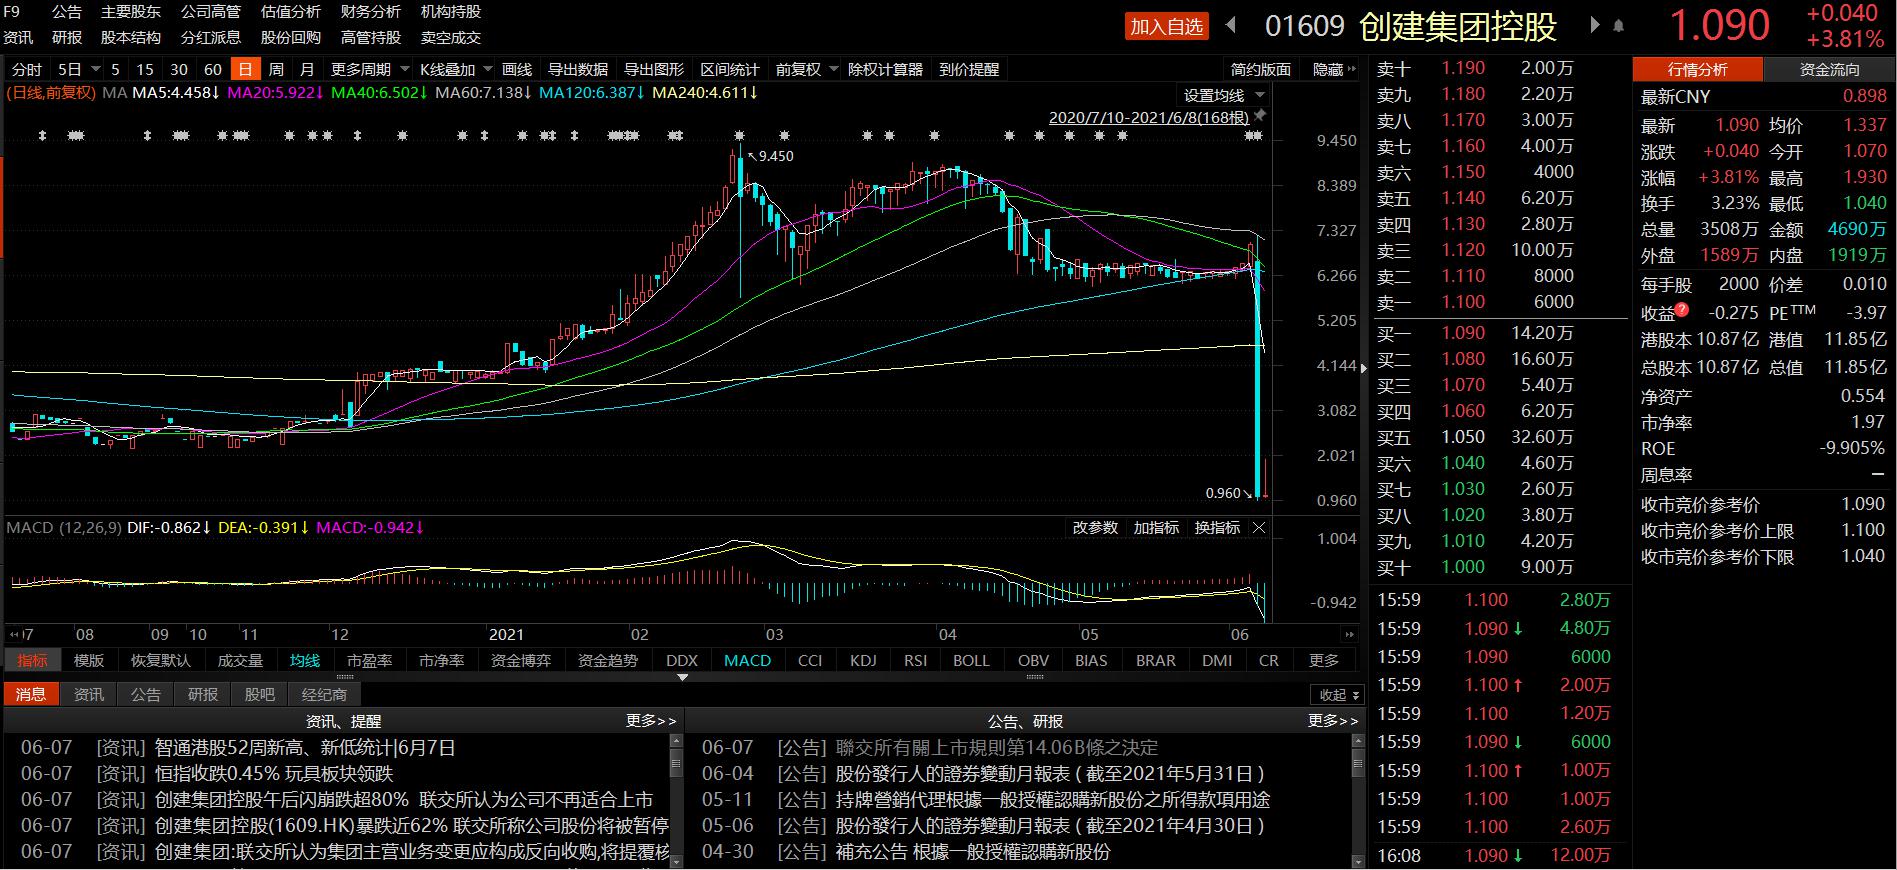Image resolution: width=1897 pixels, height=870 pixels.
Task: Click the 换指标 change indicator button
Action: (1217, 527)
